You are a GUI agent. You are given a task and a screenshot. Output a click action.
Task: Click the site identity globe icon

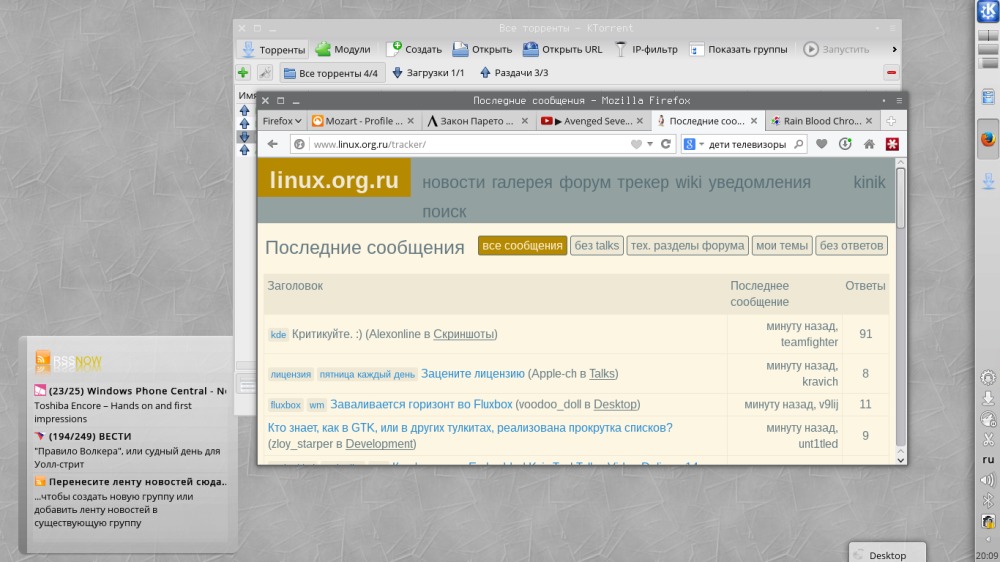coord(299,144)
